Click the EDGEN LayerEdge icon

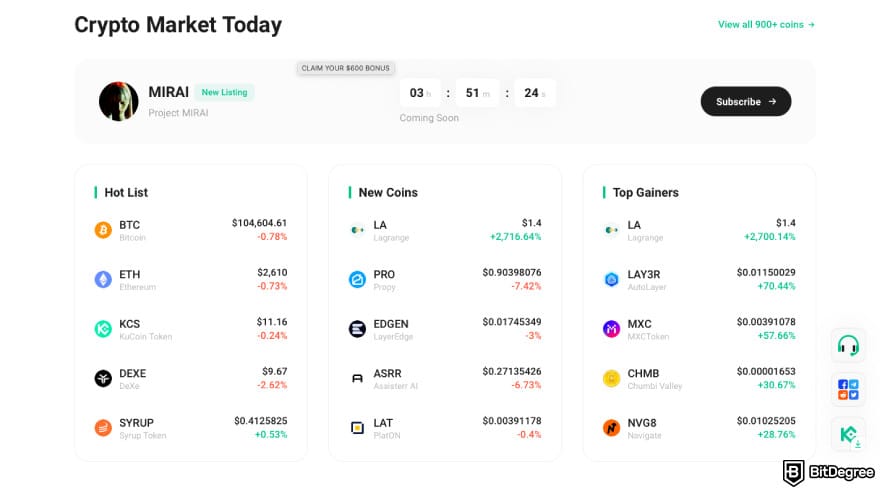pyautogui.click(x=357, y=329)
